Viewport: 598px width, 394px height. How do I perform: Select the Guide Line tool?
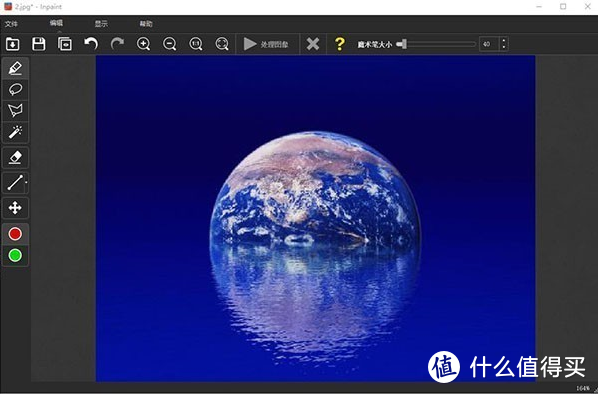point(14,182)
